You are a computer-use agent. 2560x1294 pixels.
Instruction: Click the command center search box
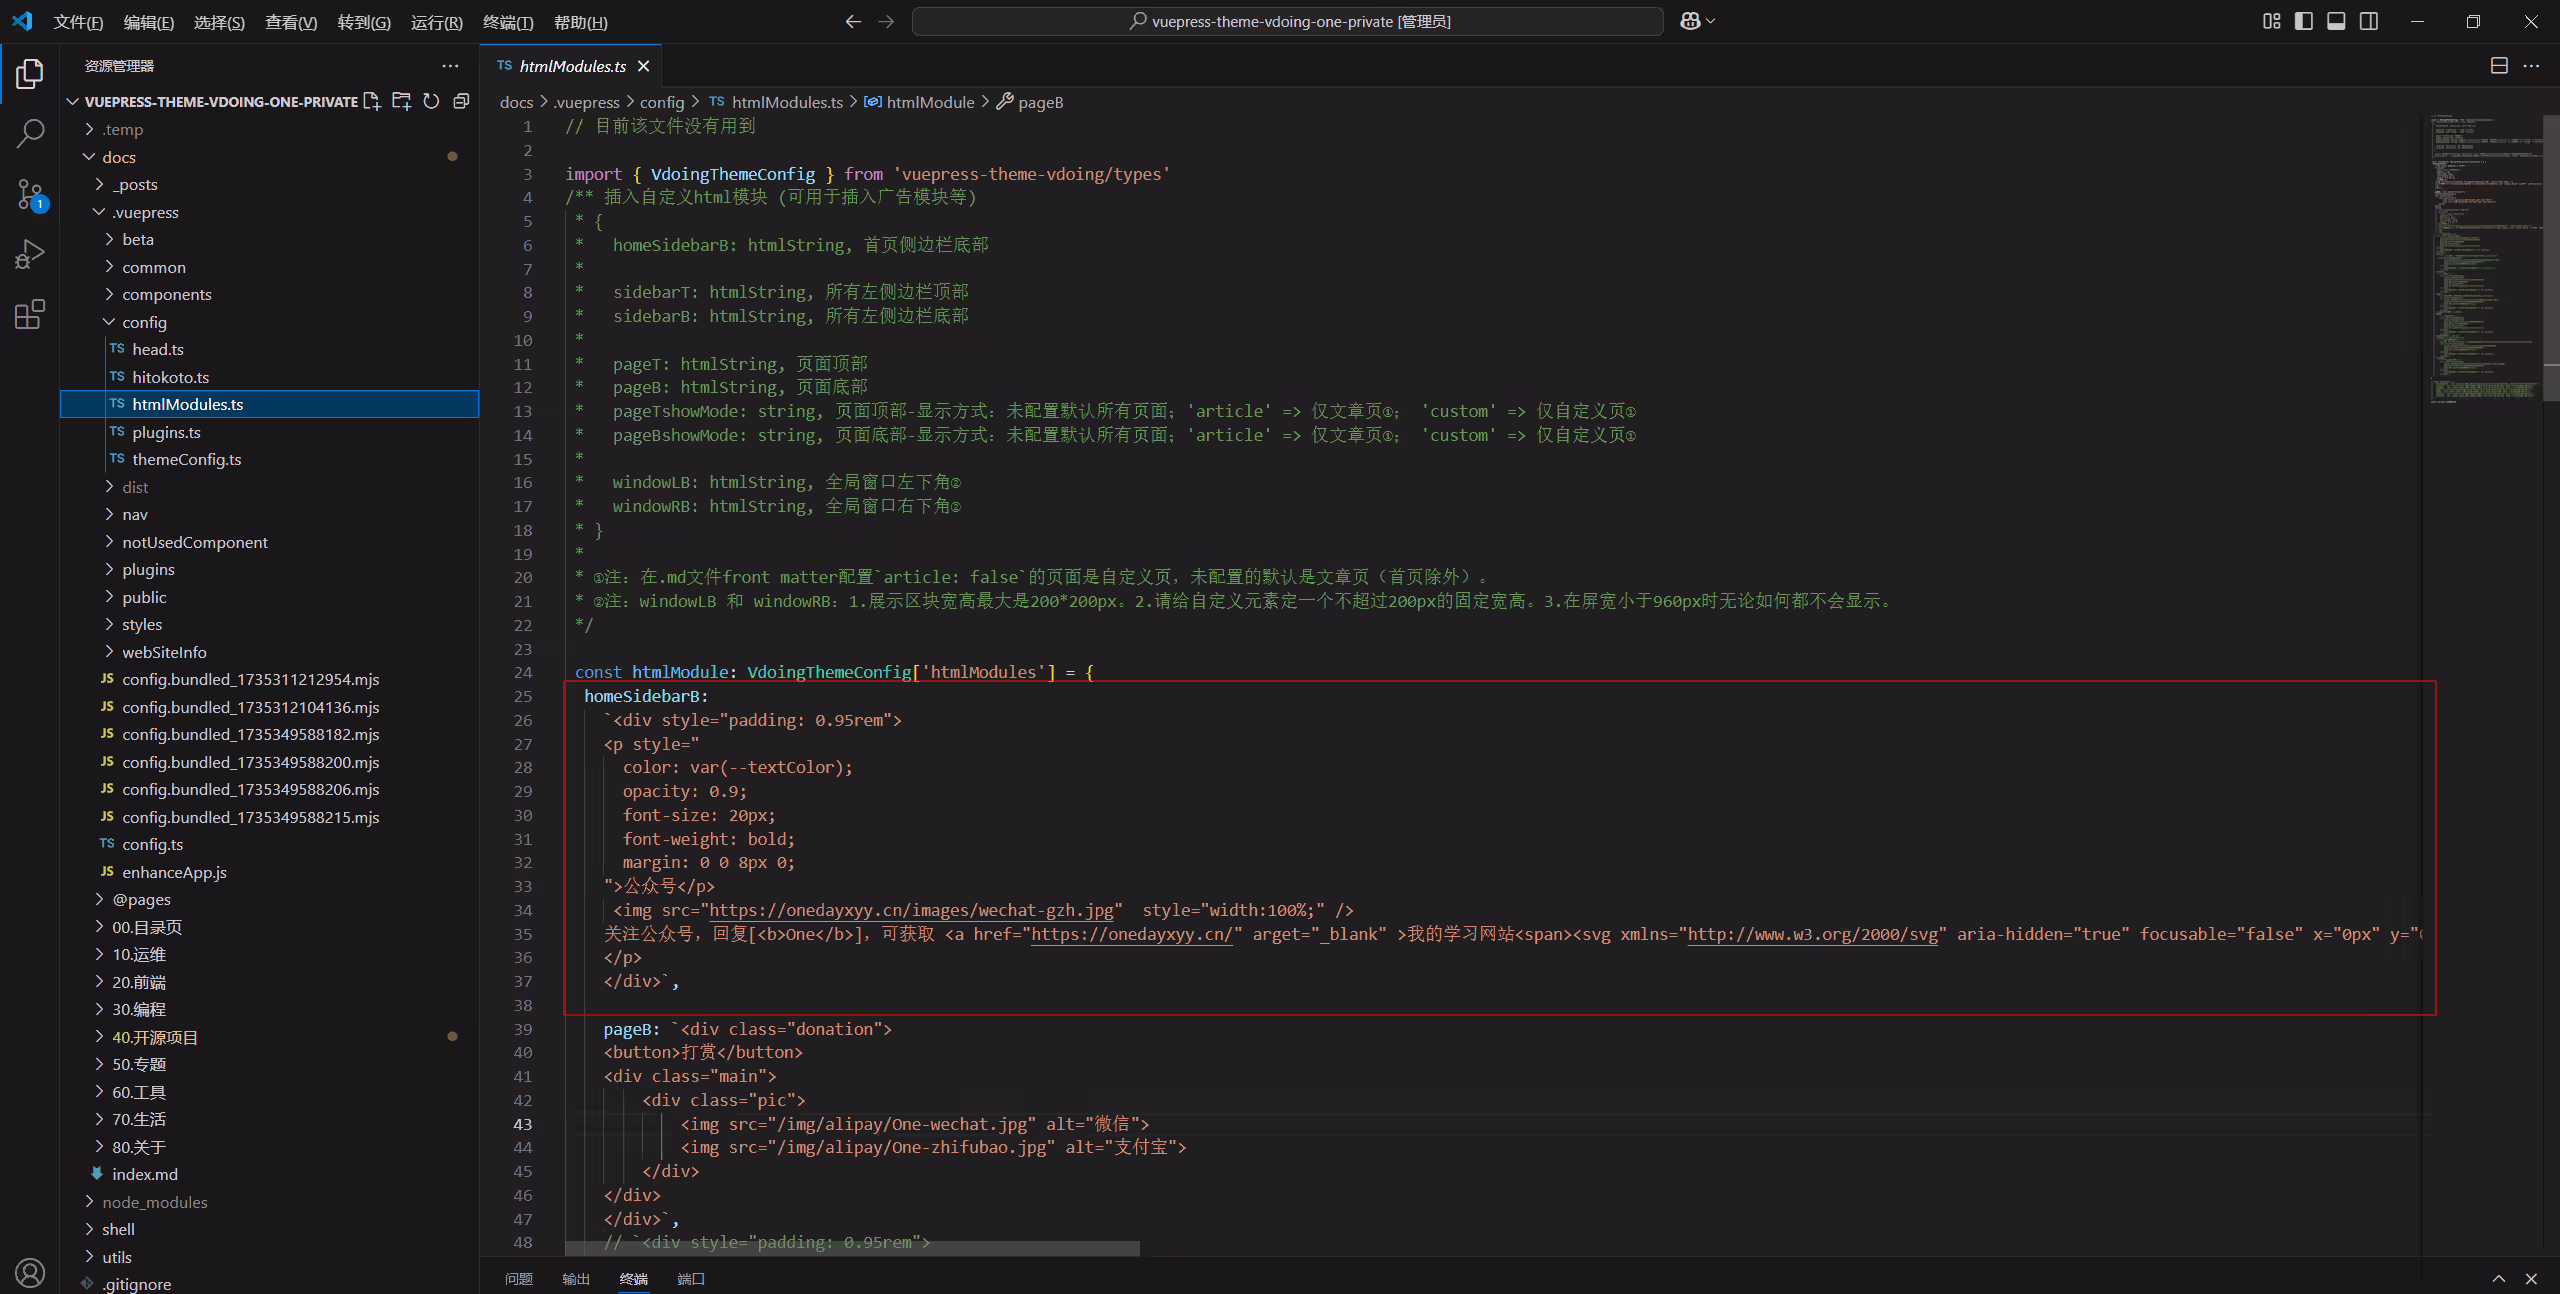(1288, 21)
